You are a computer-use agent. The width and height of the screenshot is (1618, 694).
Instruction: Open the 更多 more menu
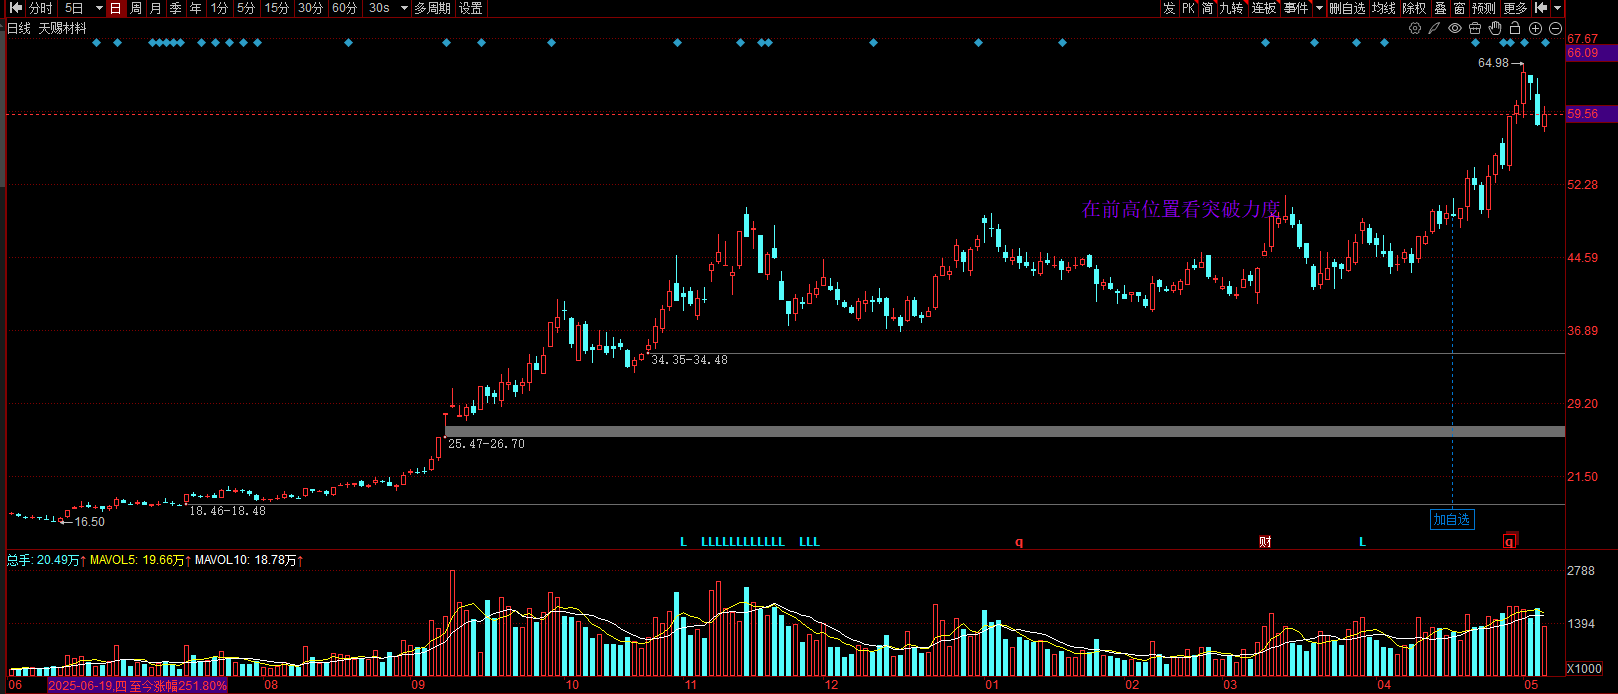(x=1515, y=8)
